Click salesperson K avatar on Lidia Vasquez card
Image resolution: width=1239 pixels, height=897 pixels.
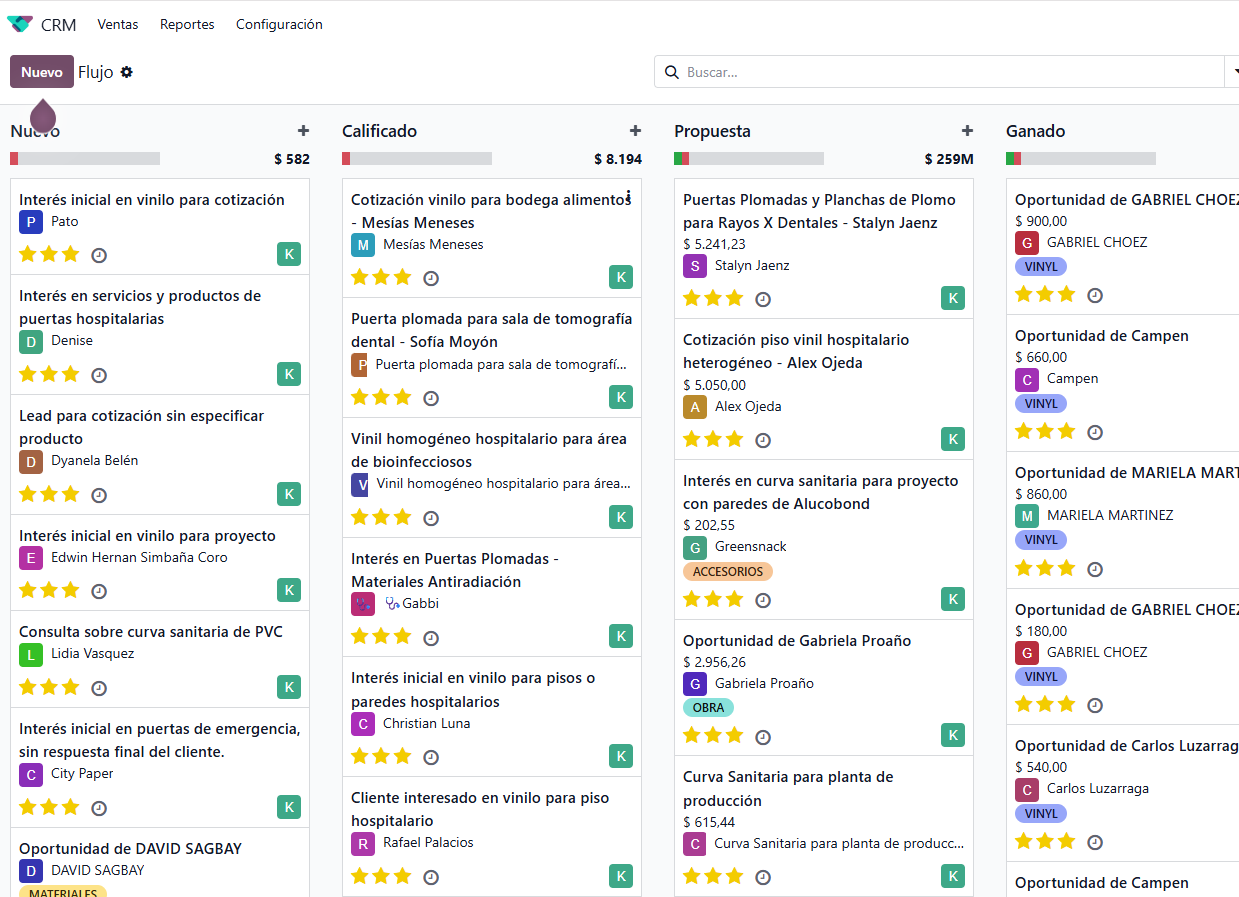289,687
